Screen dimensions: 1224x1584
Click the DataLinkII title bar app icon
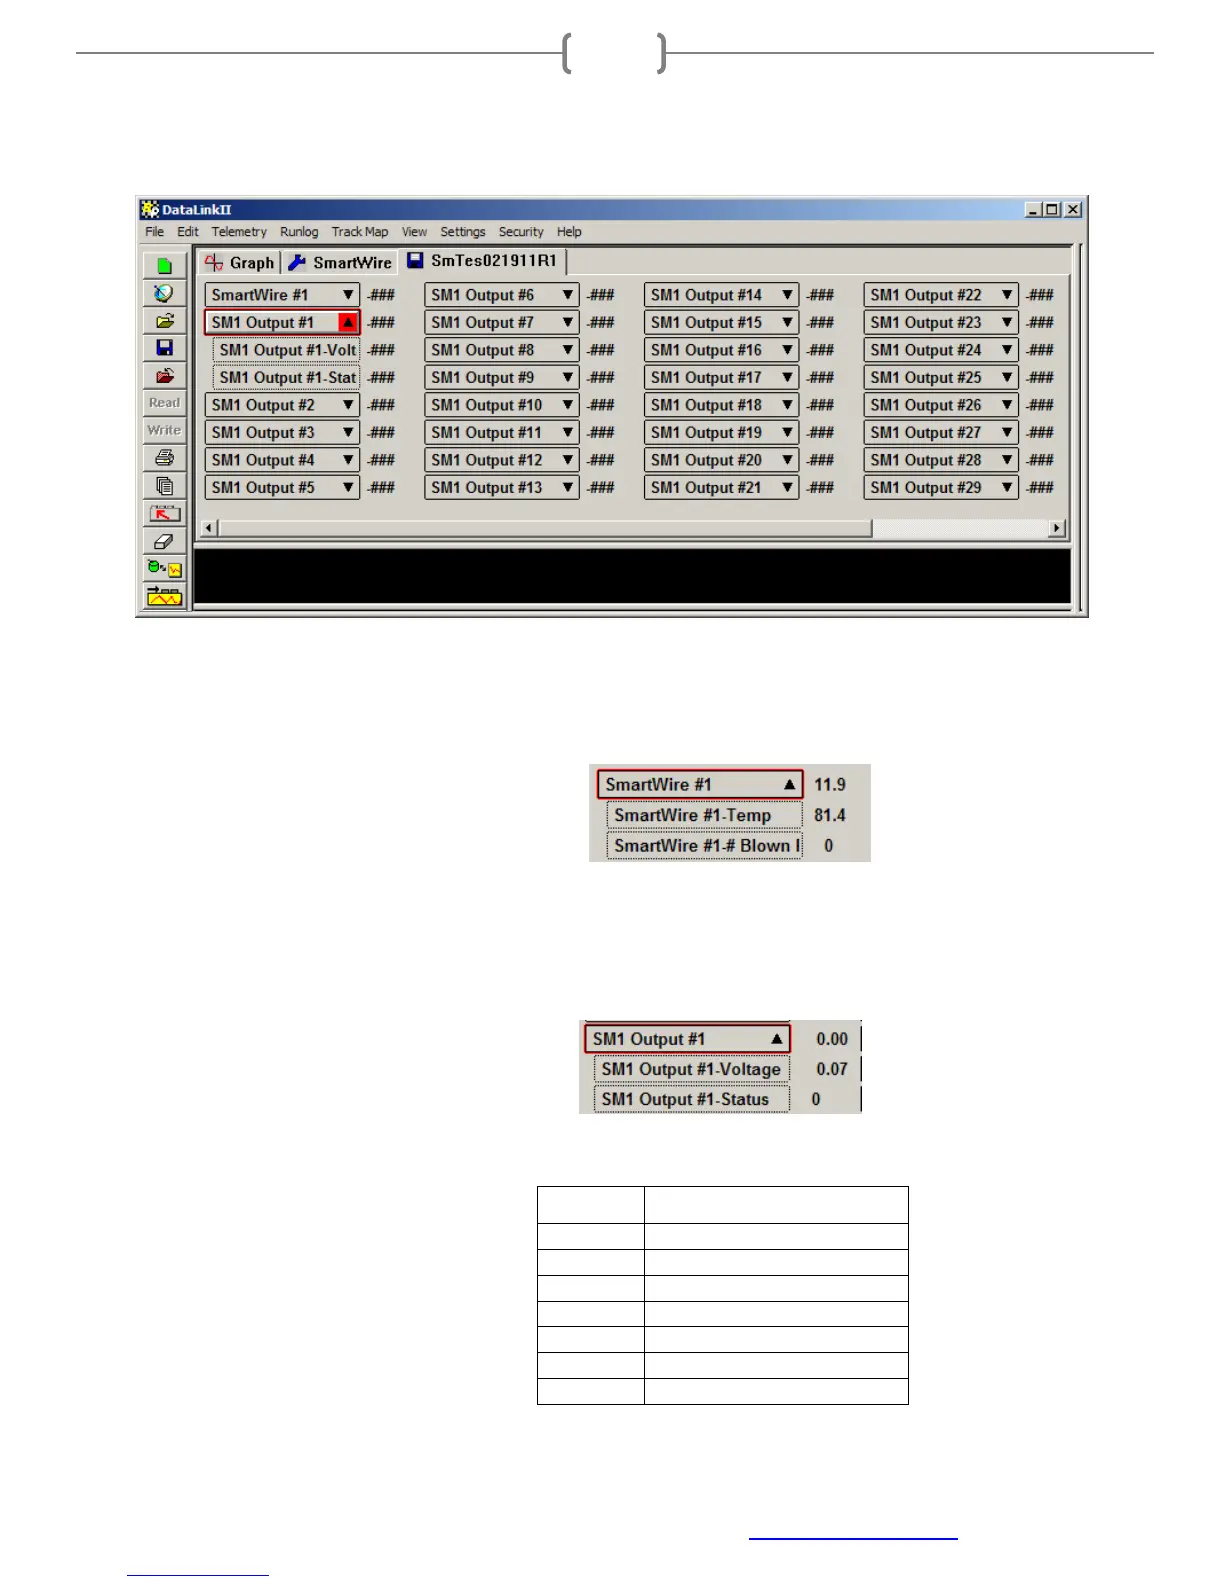click(150, 209)
